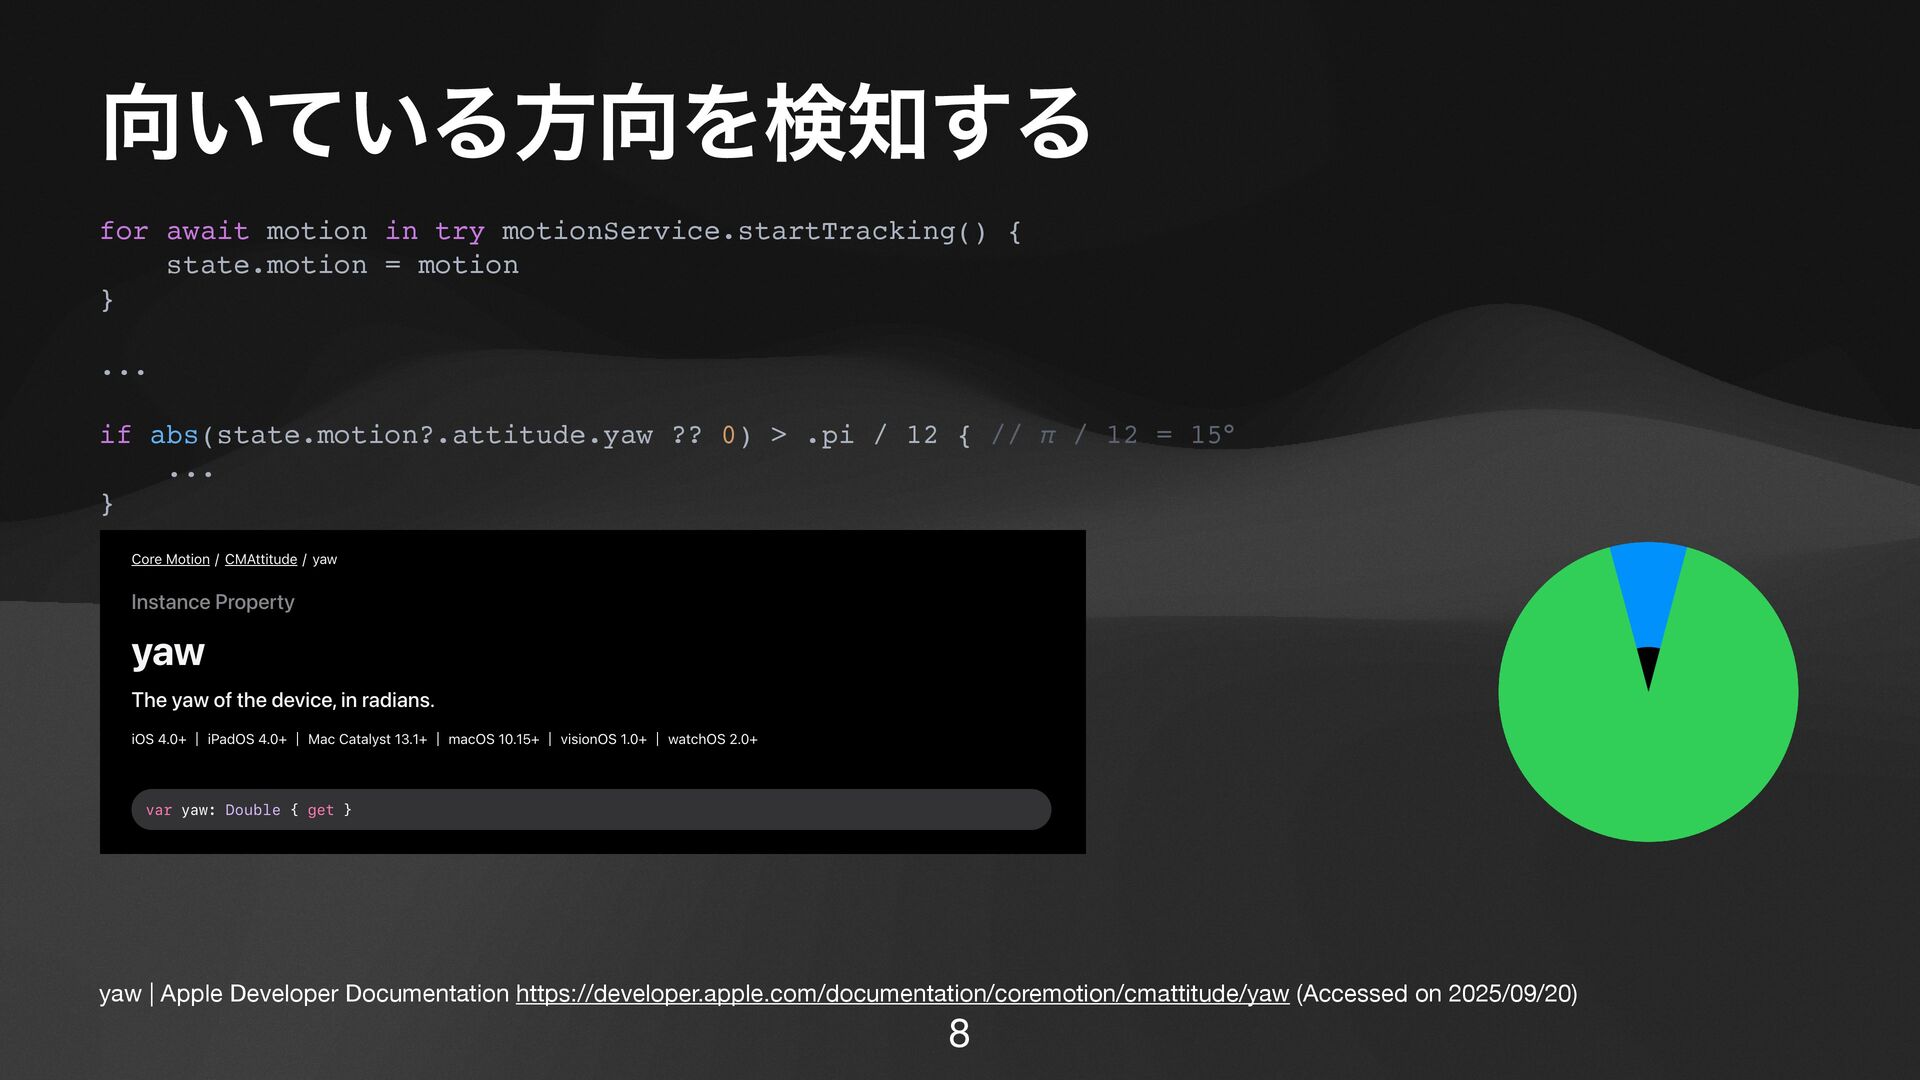The image size is (1920, 1080).
Task: Click the motionService.startTracking() code text
Action: tap(744, 231)
